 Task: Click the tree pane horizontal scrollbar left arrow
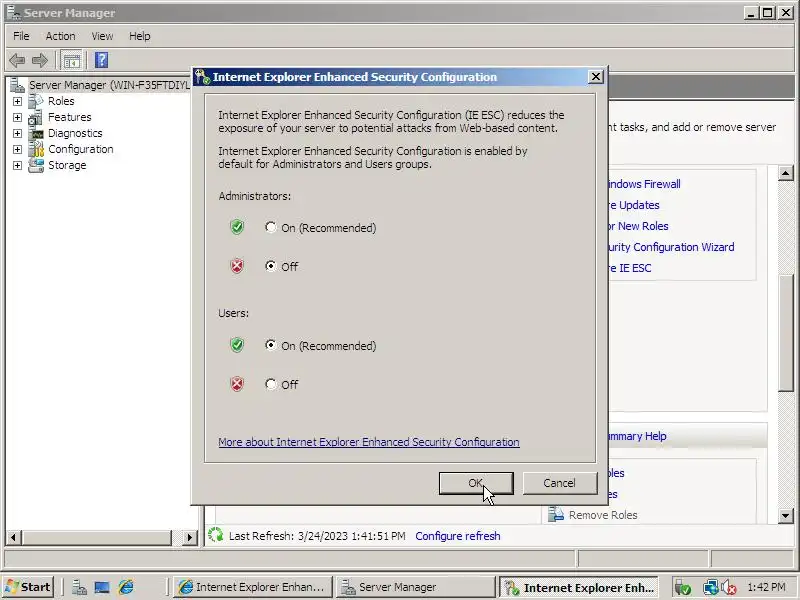point(13,537)
